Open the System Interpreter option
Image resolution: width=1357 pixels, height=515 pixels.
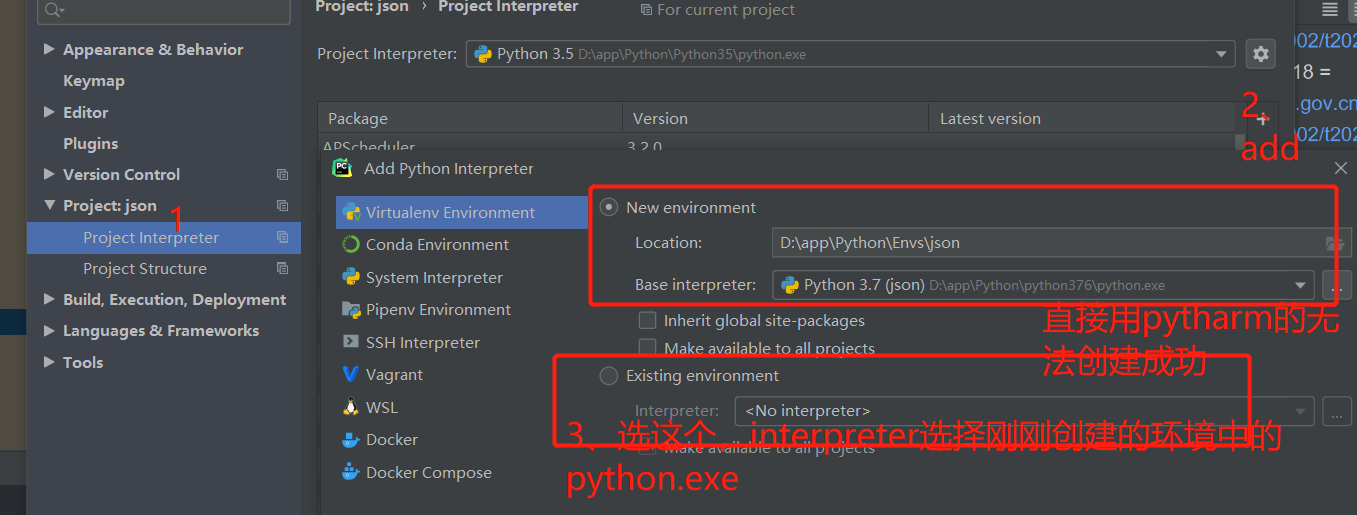434,277
